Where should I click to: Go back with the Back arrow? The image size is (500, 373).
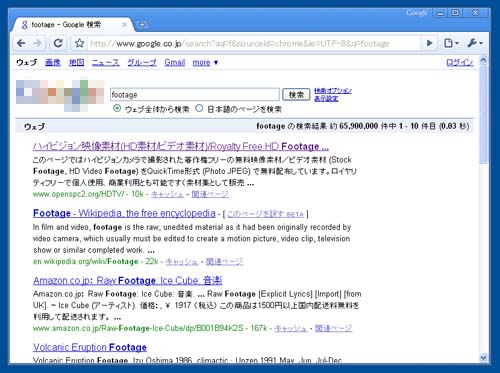21,43
